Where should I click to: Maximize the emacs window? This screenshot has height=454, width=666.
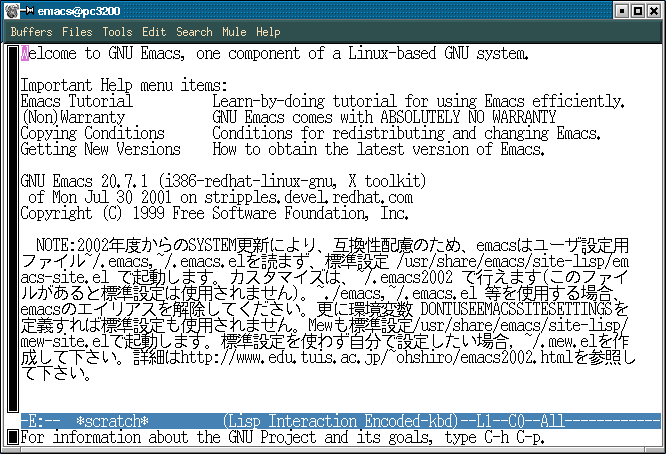[x=638, y=11]
